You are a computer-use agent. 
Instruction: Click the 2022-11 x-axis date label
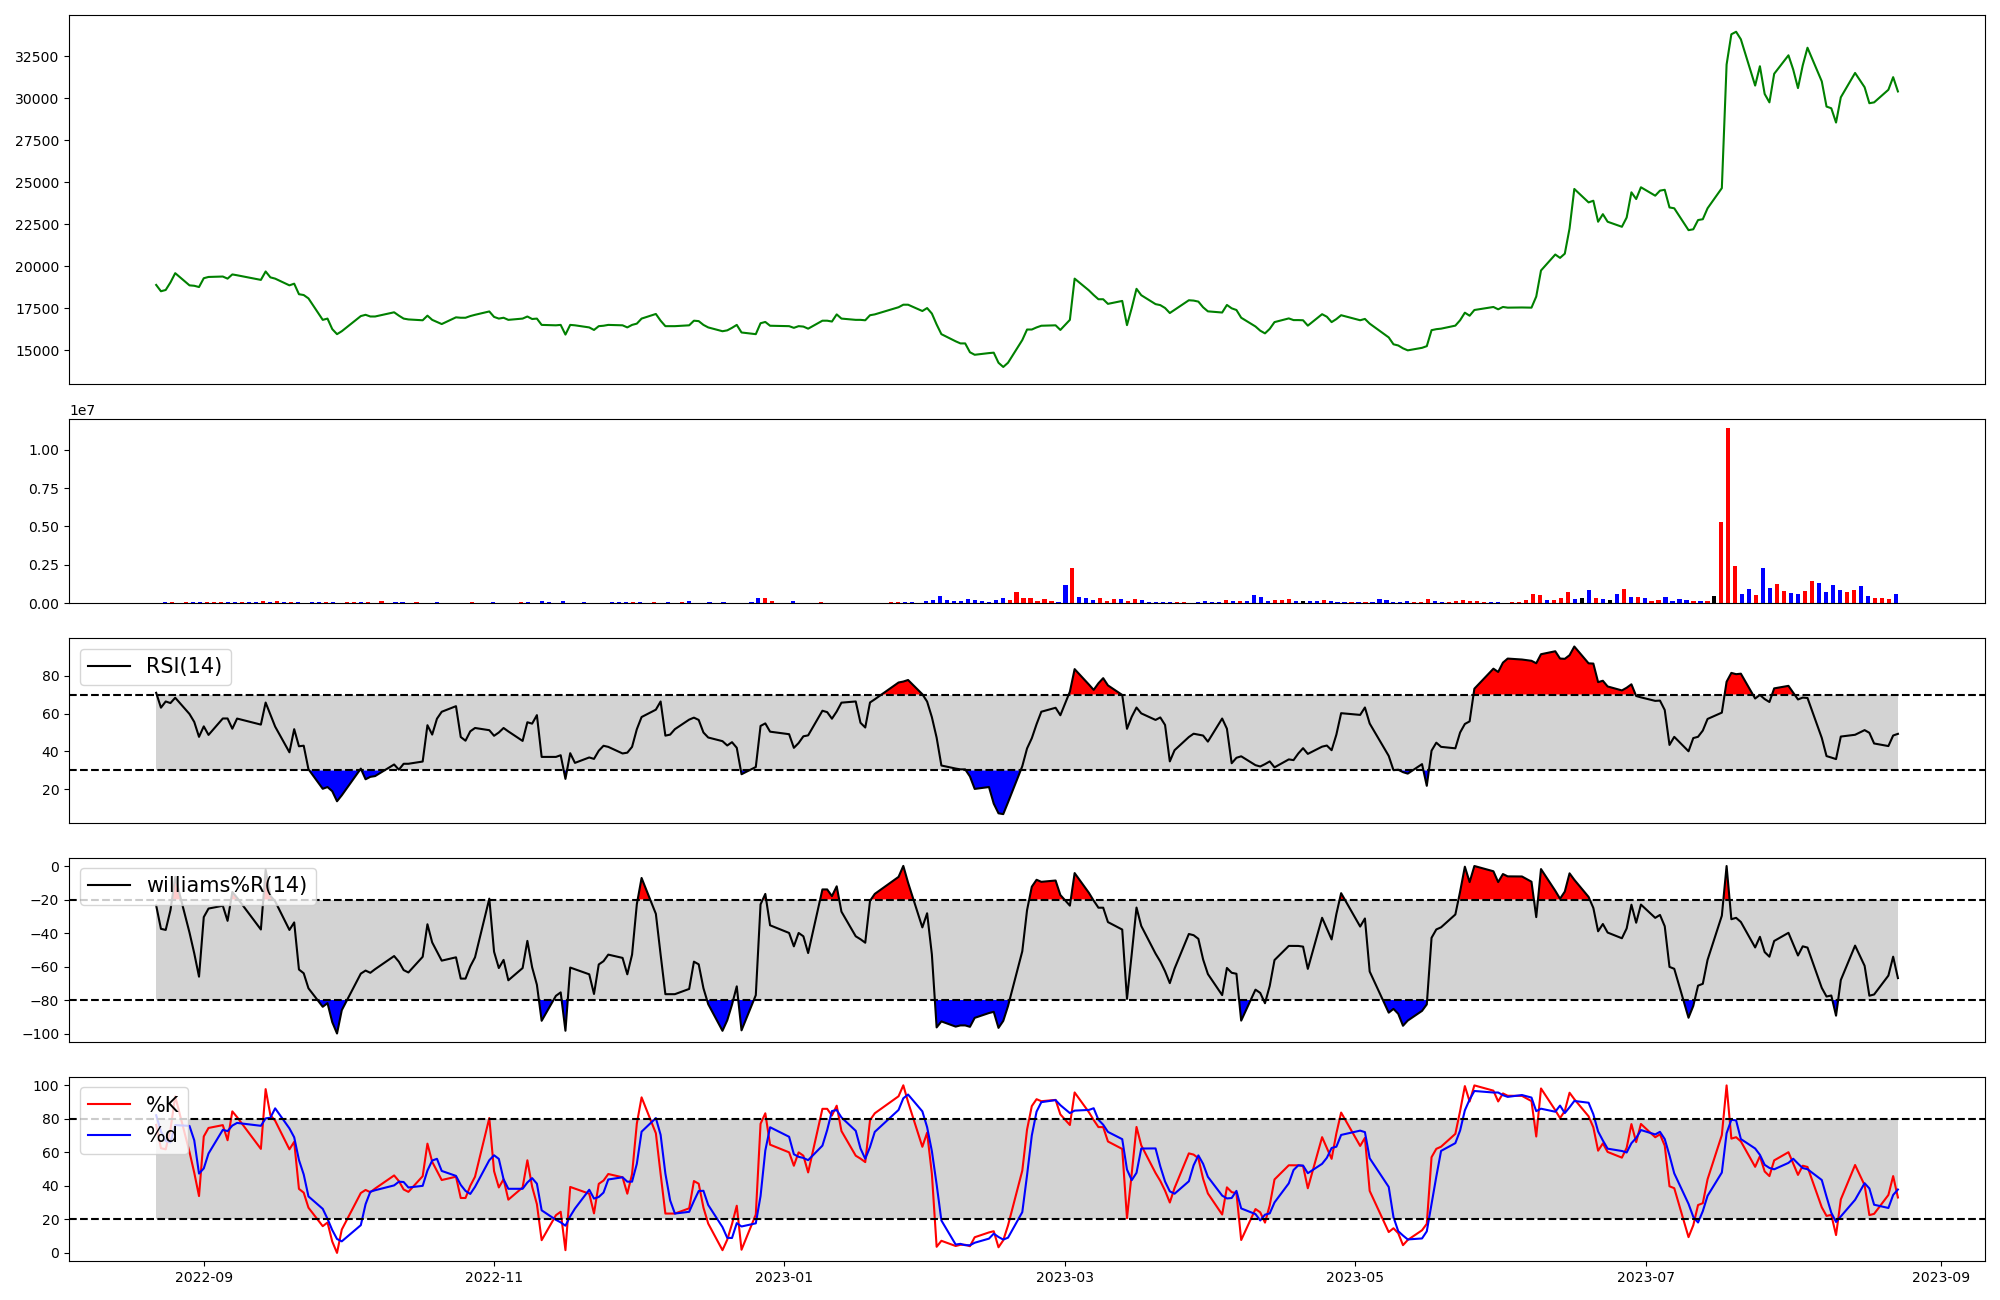pos(494,1277)
